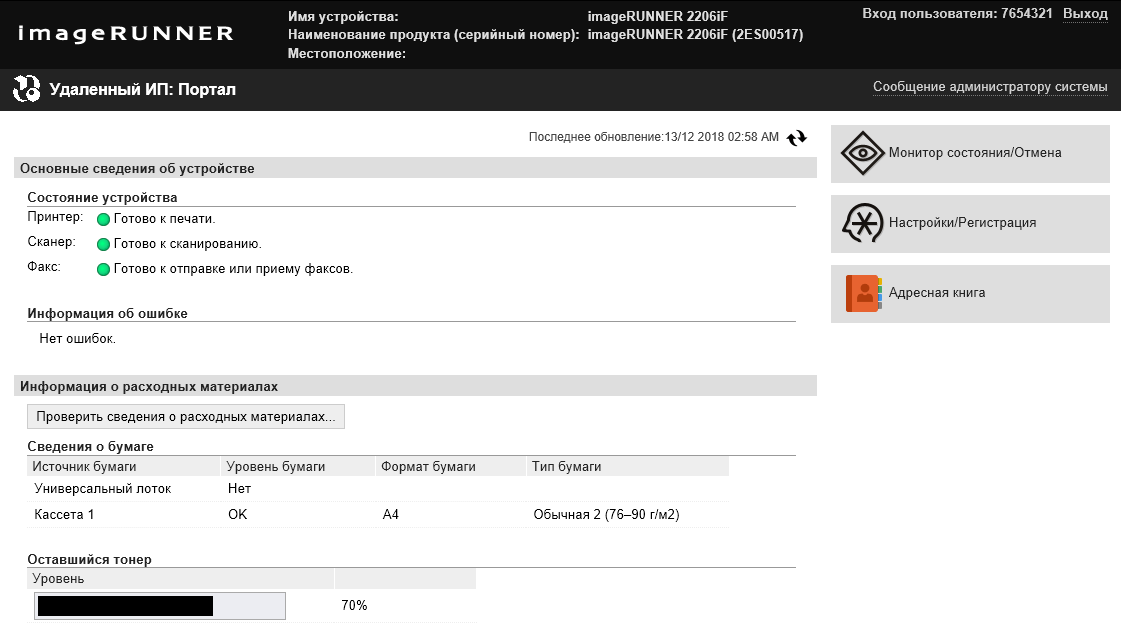Screen dimensions: 1121x624
Task: Click the toner level progress bar
Action: [x=160, y=606]
